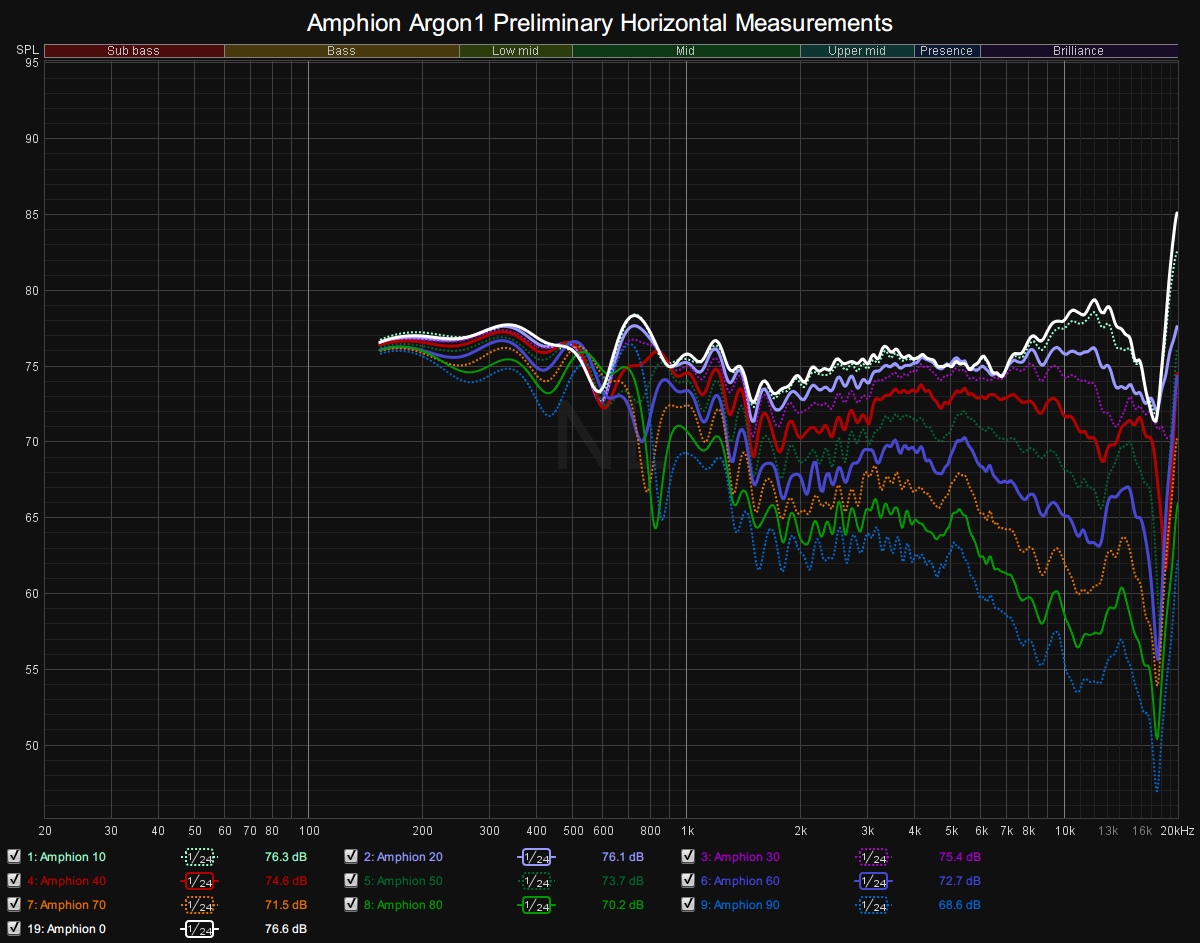Click the 68.6 dB legend value
1200x943 pixels.
tap(960, 905)
